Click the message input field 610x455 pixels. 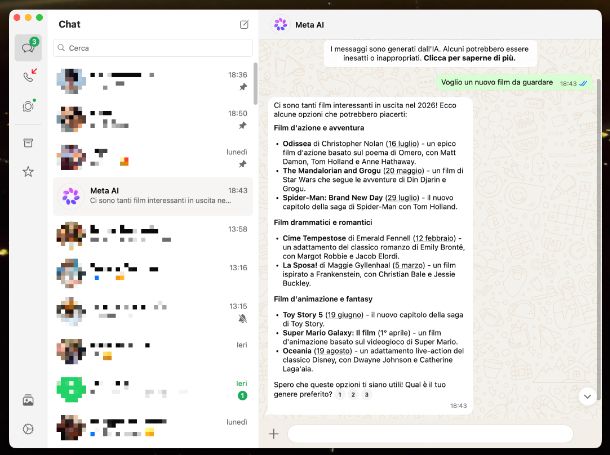430,434
